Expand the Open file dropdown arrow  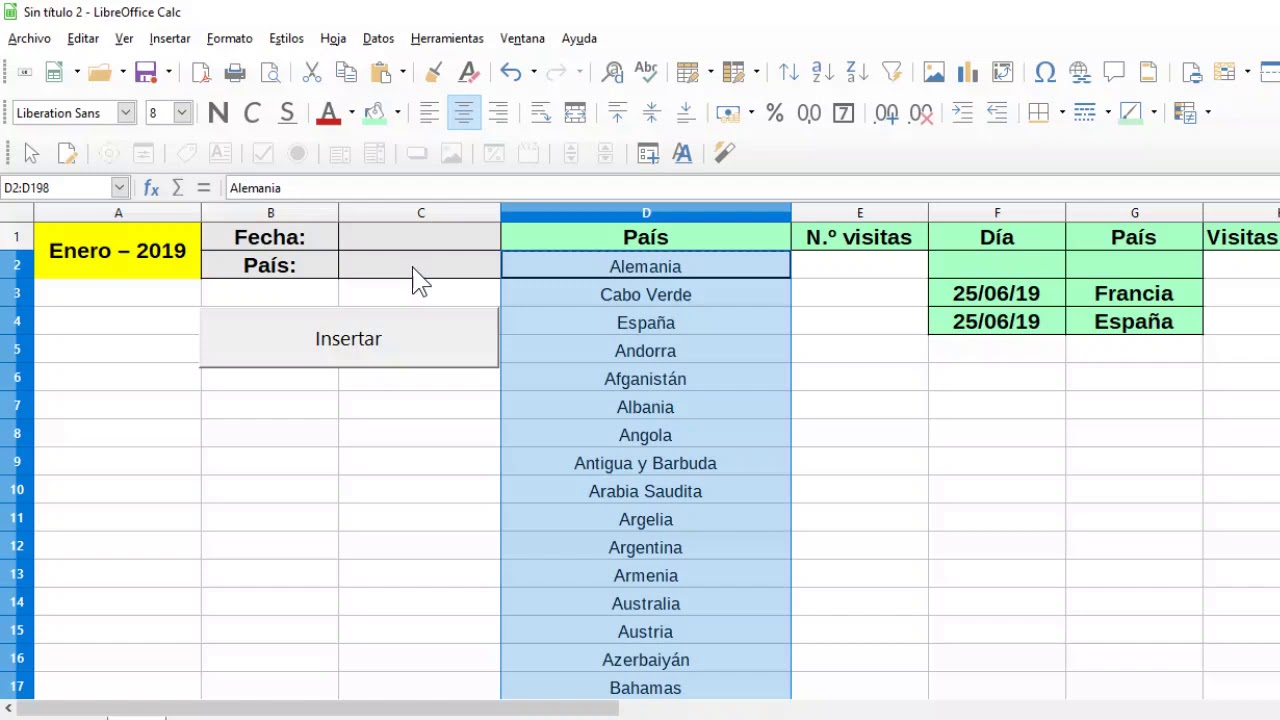[x=122, y=72]
